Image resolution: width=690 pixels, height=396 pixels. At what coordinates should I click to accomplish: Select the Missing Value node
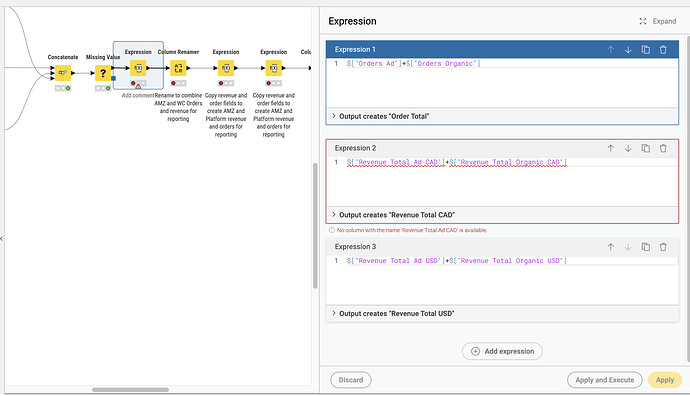(103, 73)
